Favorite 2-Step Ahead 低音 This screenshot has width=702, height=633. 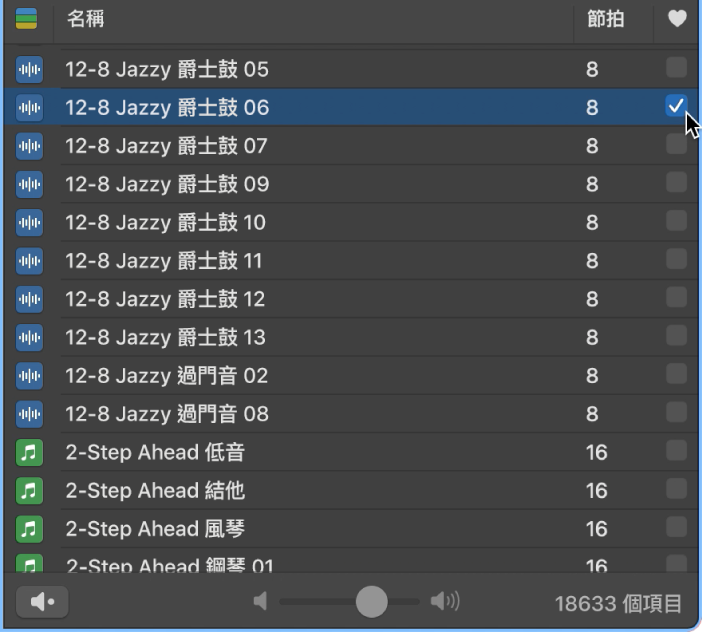tap(676, 450)
